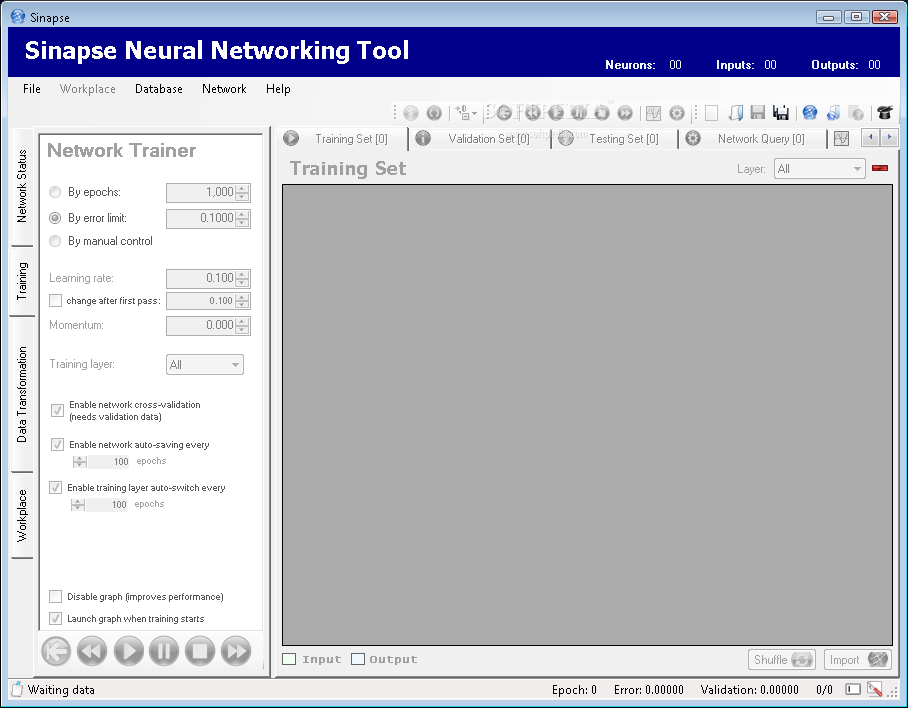The height and width of the screenshot is (708, 908).
Task: Select the By epochs radio button
Action: [x=55, y=192]
